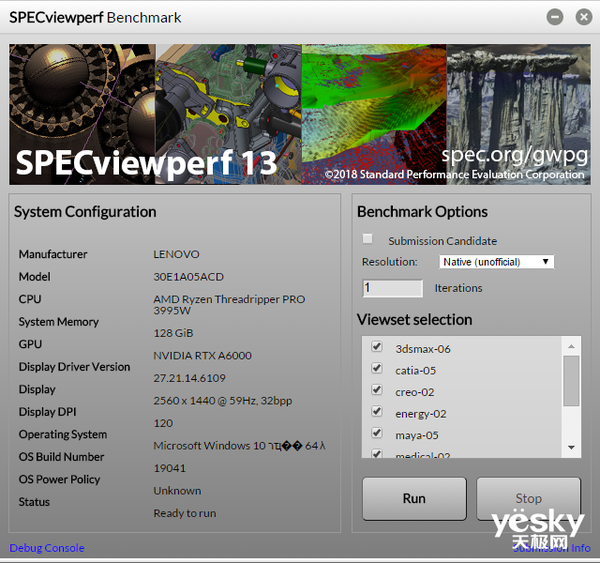Click the viewset list scroll-down arrow

tap(571, 448)
